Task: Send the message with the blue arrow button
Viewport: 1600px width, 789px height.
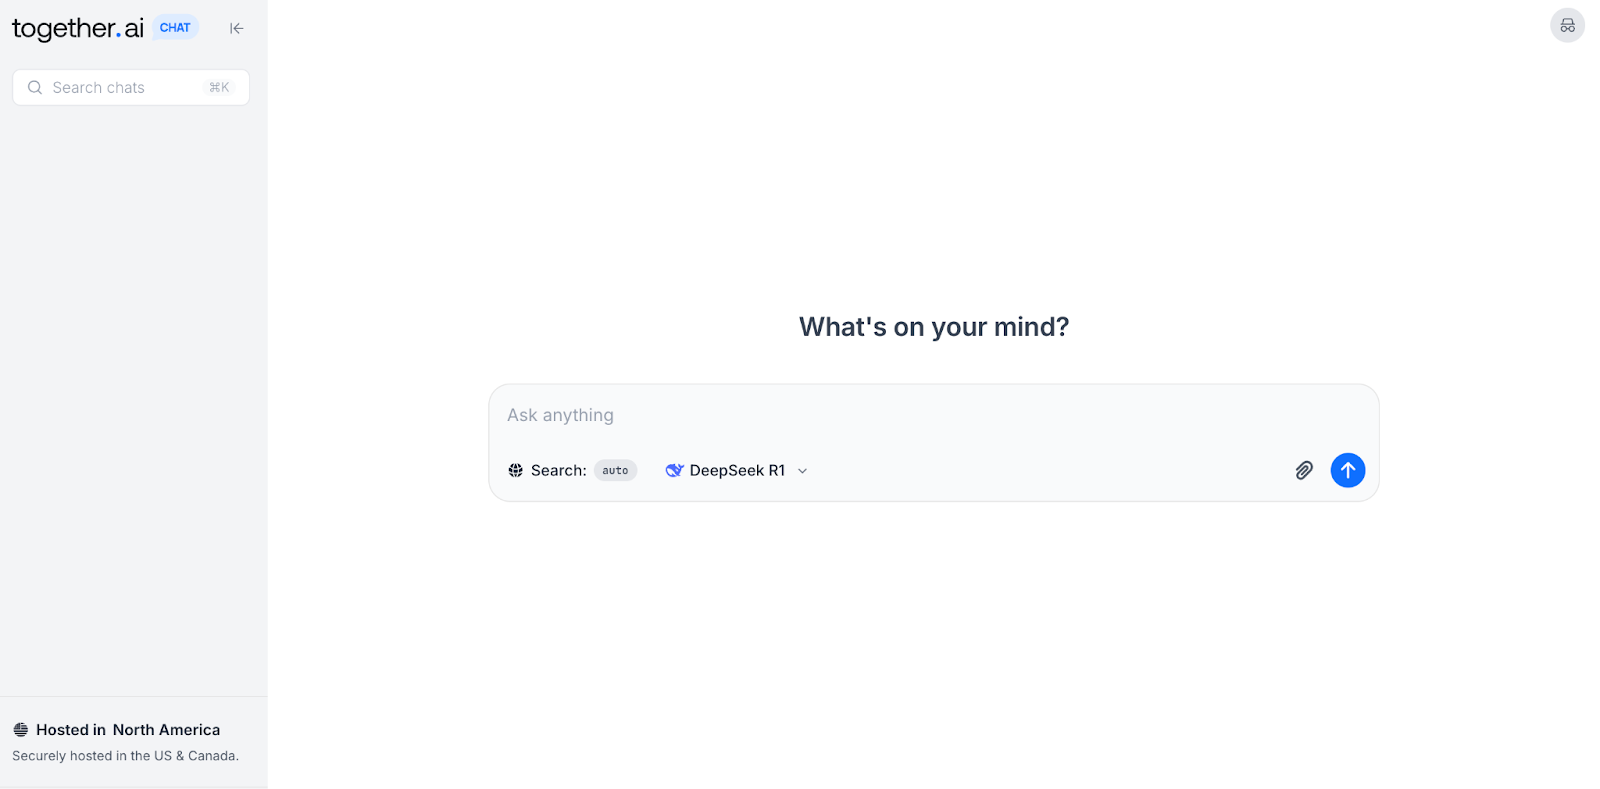Action: pos(1347,470)
